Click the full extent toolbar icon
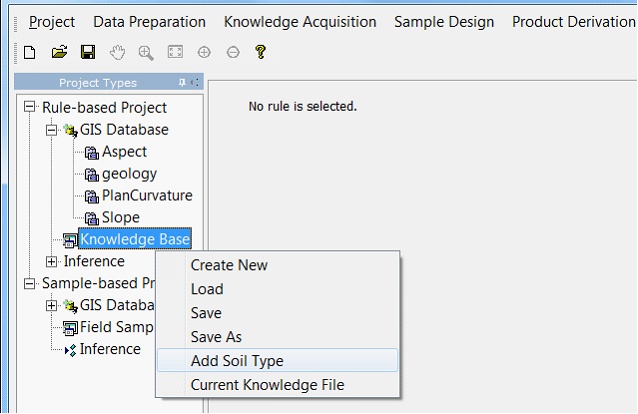Viewport: 638px width, 414px height. coord(175,52)
